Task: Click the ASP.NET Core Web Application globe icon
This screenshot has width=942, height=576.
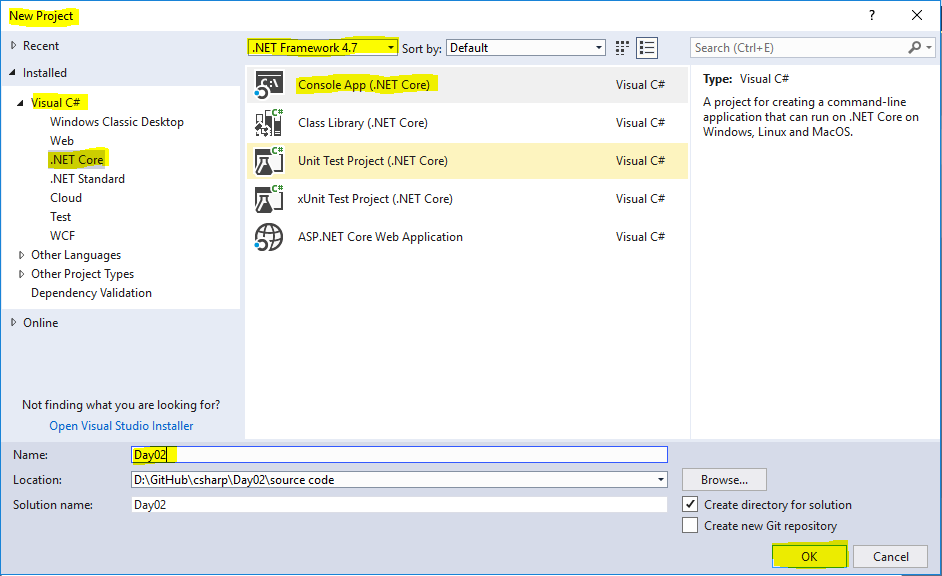Action: (269, 237)
